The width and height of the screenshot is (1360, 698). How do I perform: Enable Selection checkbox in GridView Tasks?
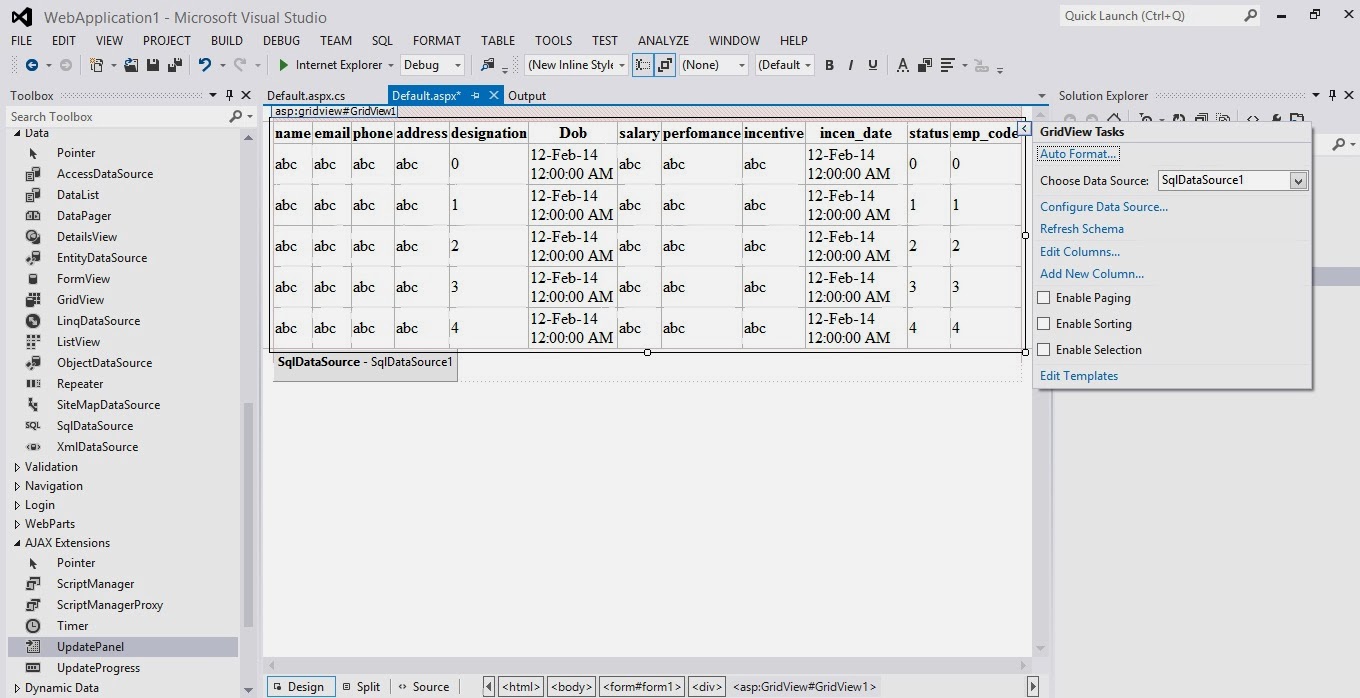click(1044, 350)
